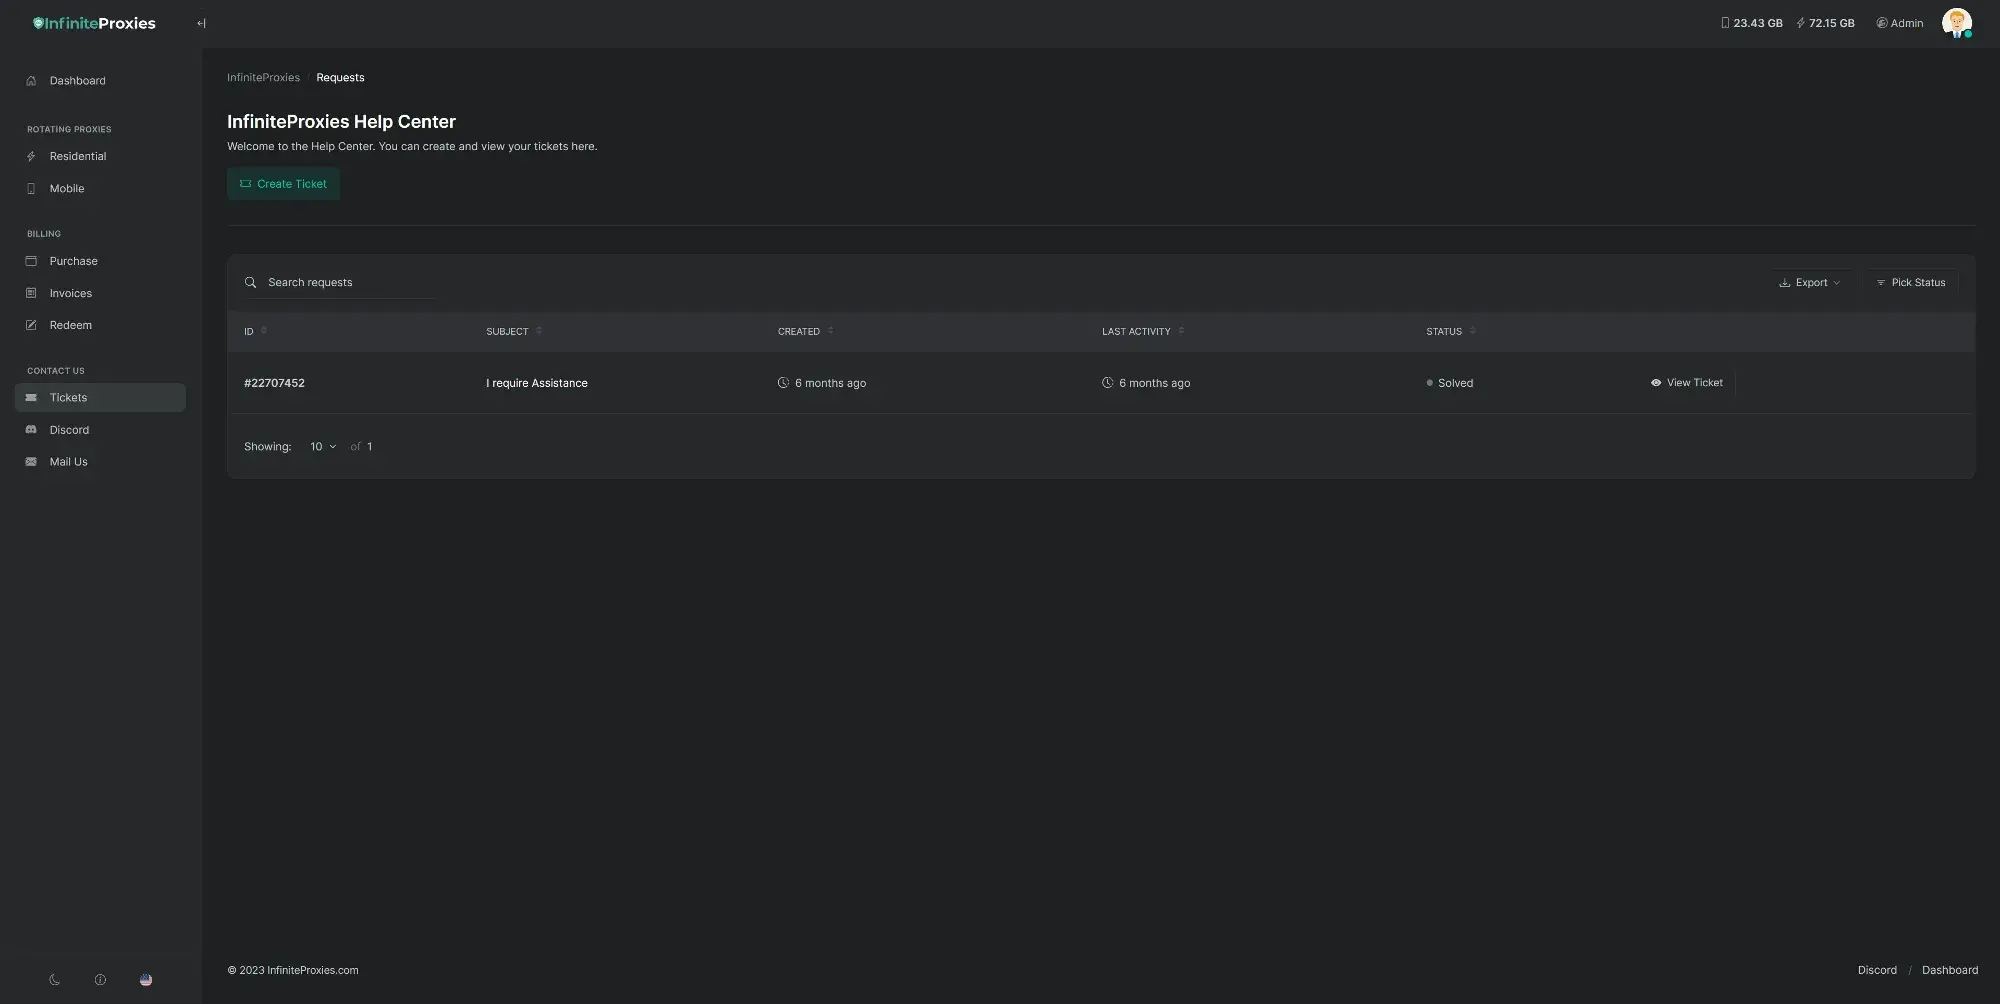Click the info icon at sidebar bottom
Viewport: 2000px width, 1004px height.
point(100,980)
